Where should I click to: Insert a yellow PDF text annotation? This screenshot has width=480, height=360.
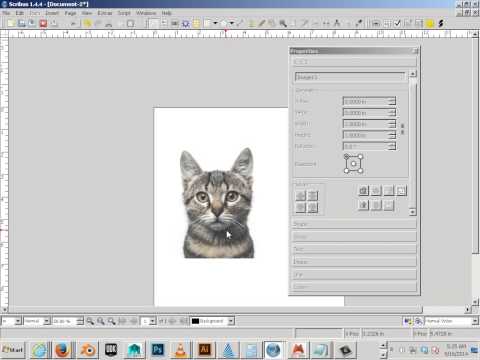430,23
